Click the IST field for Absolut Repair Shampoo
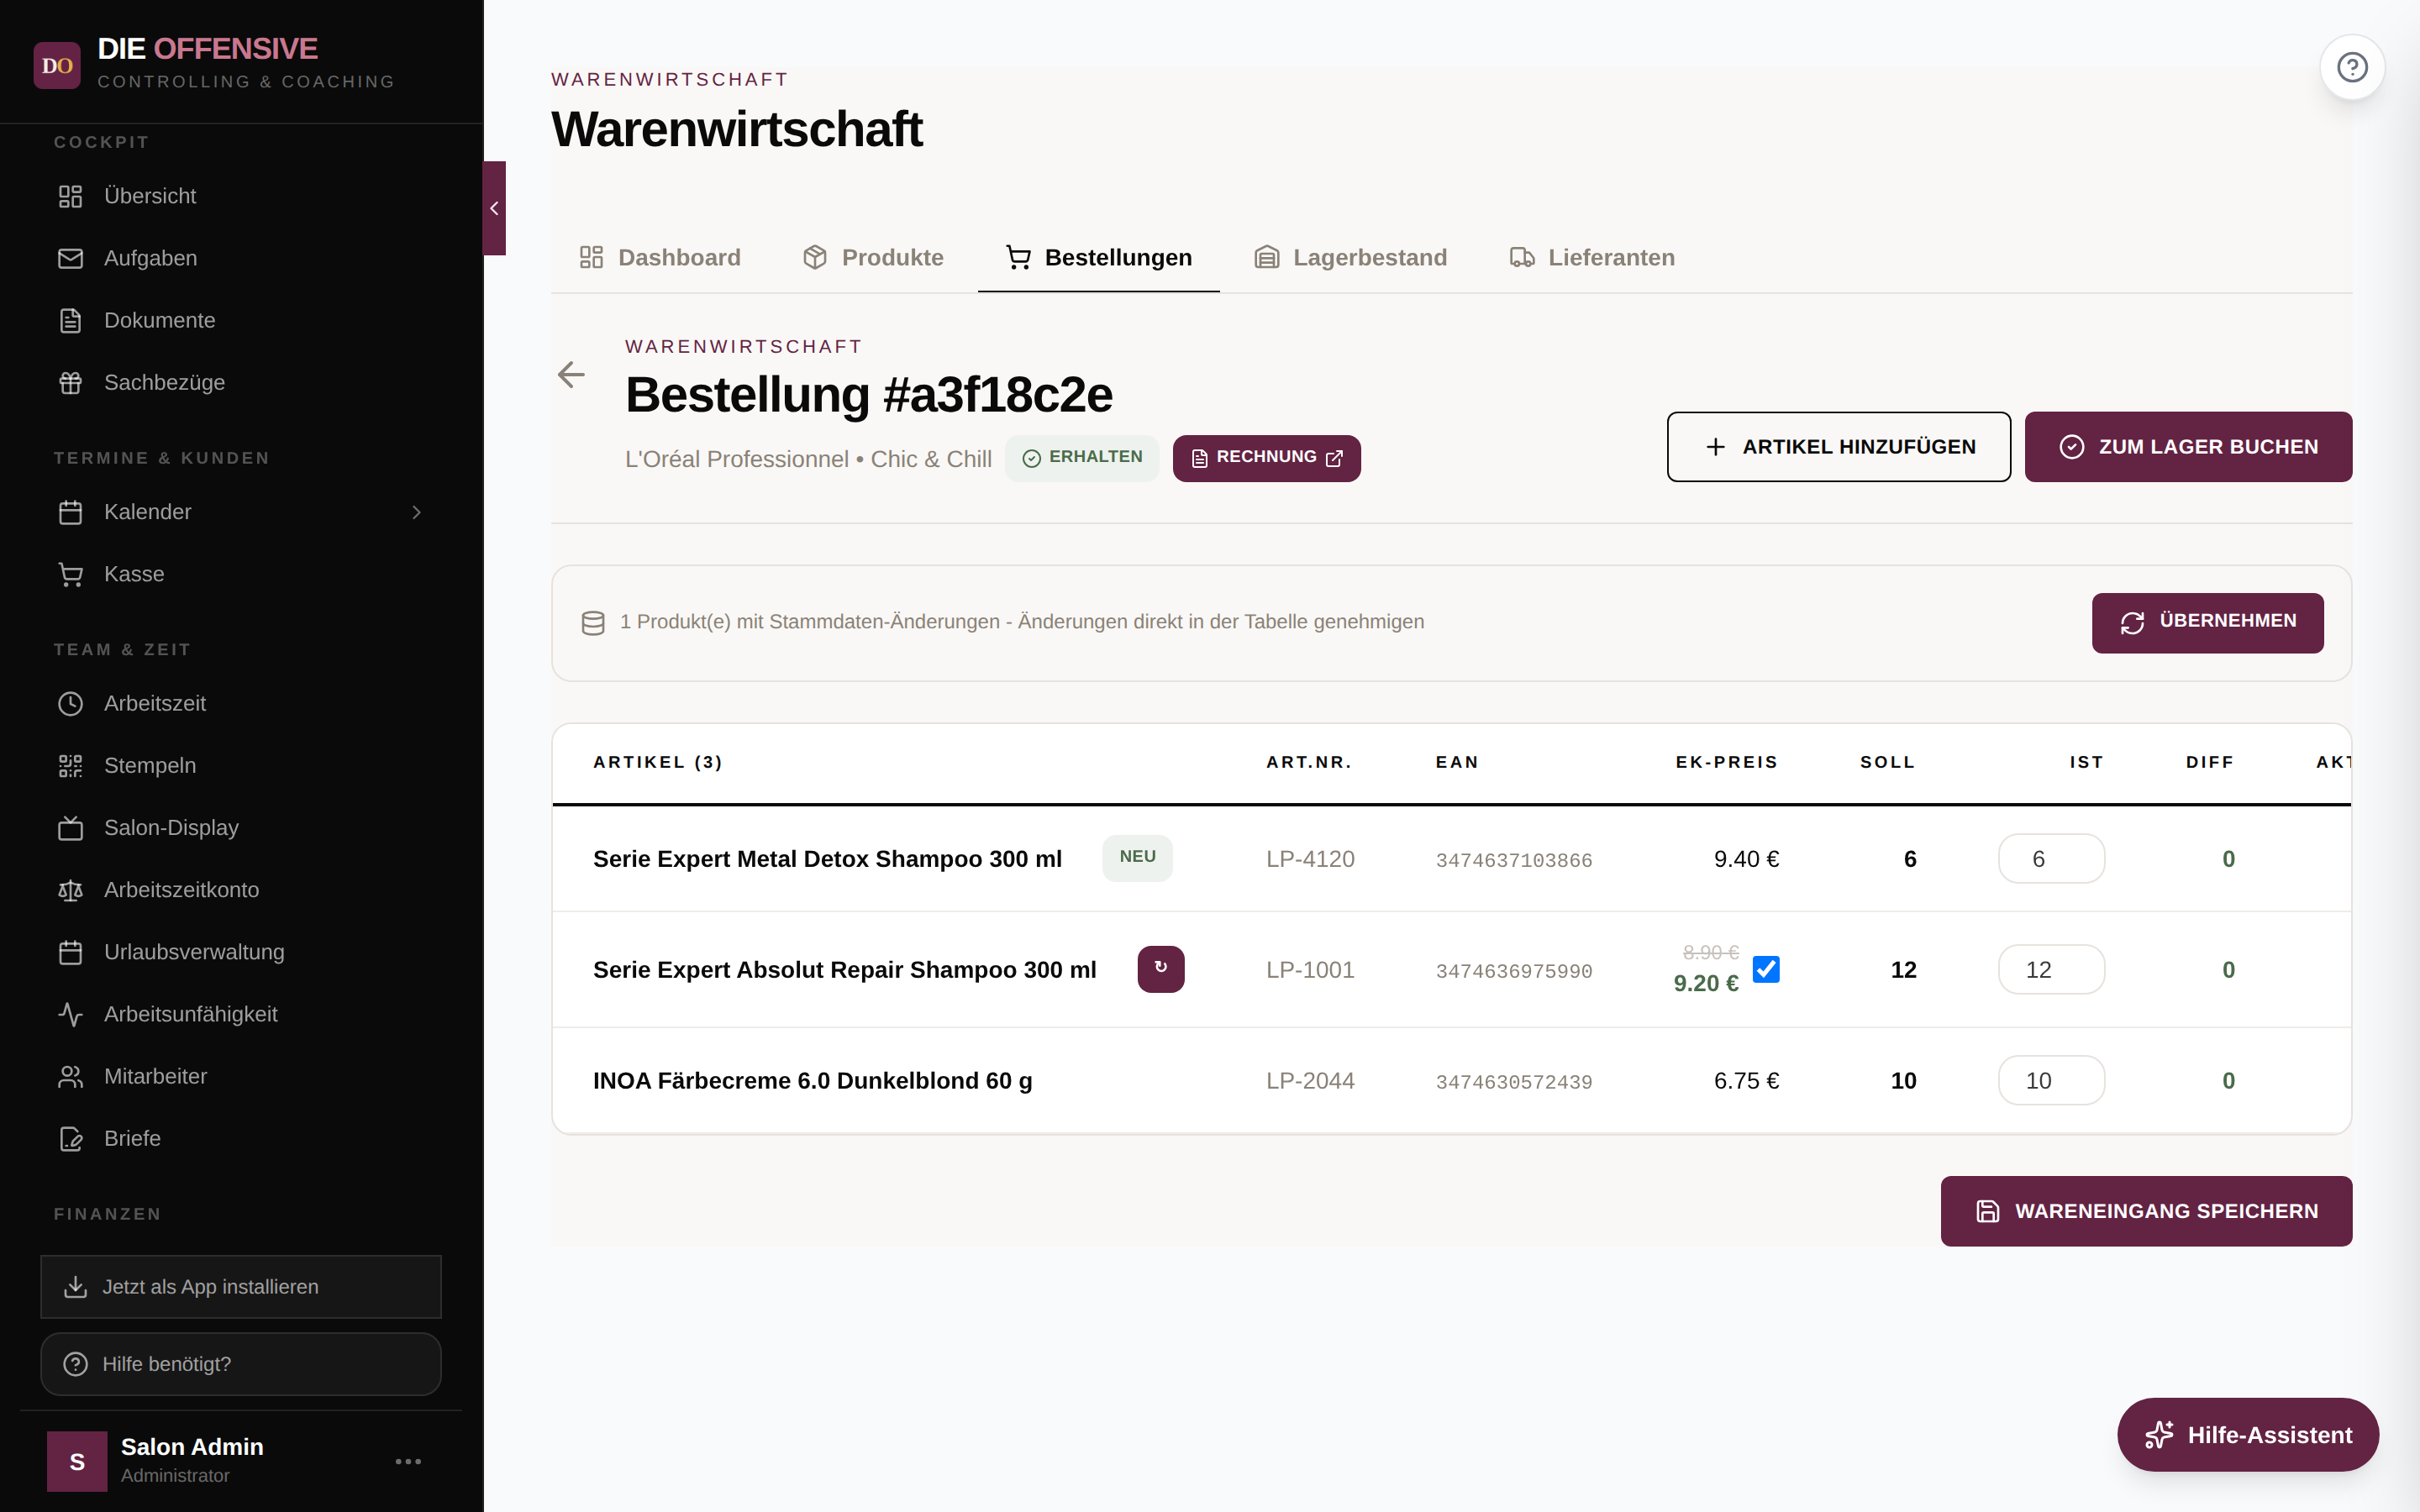The image size is (2420, 1512). click(x=2051, y=969)
